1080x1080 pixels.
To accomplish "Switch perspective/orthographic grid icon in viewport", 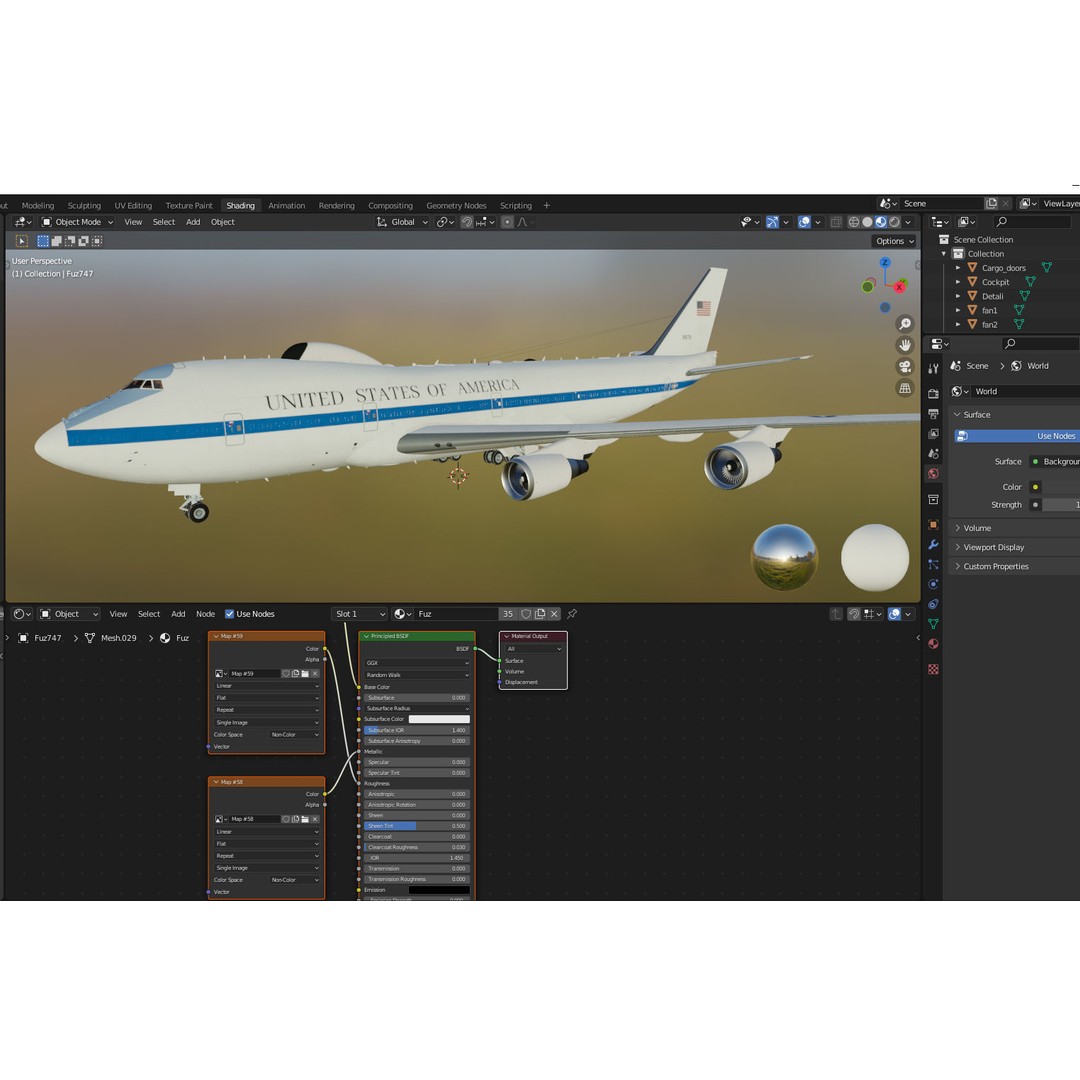I will point(905,388).
